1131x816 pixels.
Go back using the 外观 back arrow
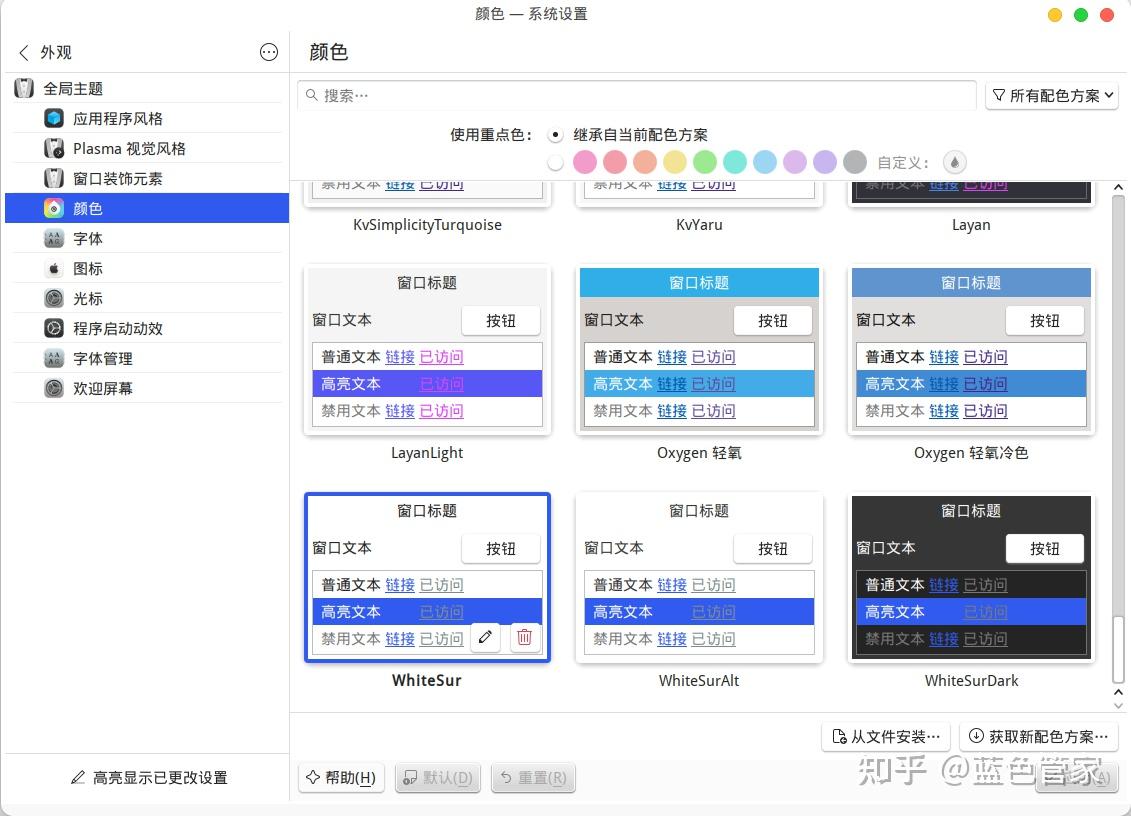point(23,52)
